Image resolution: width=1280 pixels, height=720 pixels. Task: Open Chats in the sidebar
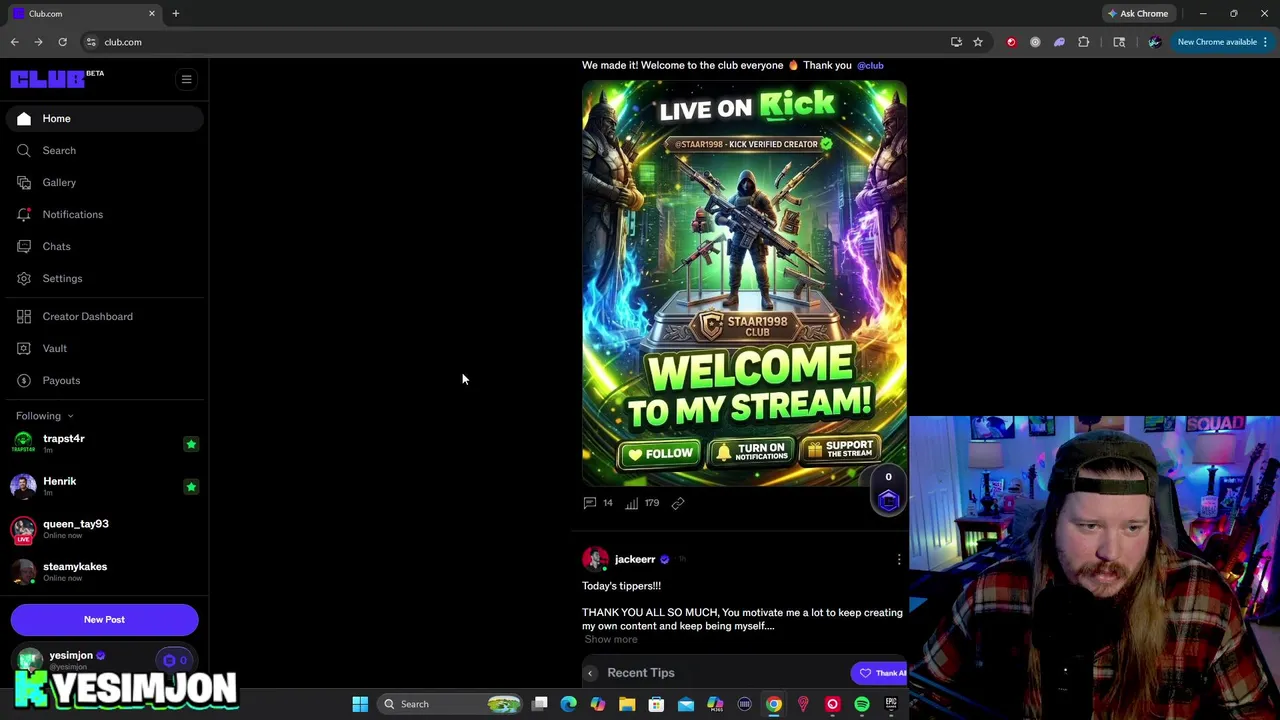104,246
